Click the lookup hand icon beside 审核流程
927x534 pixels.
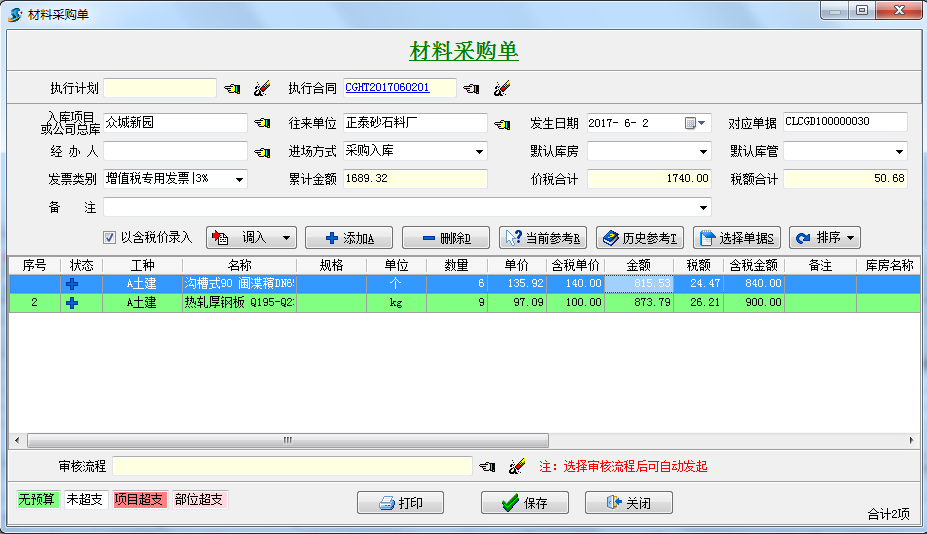click(x=487, y=467)
